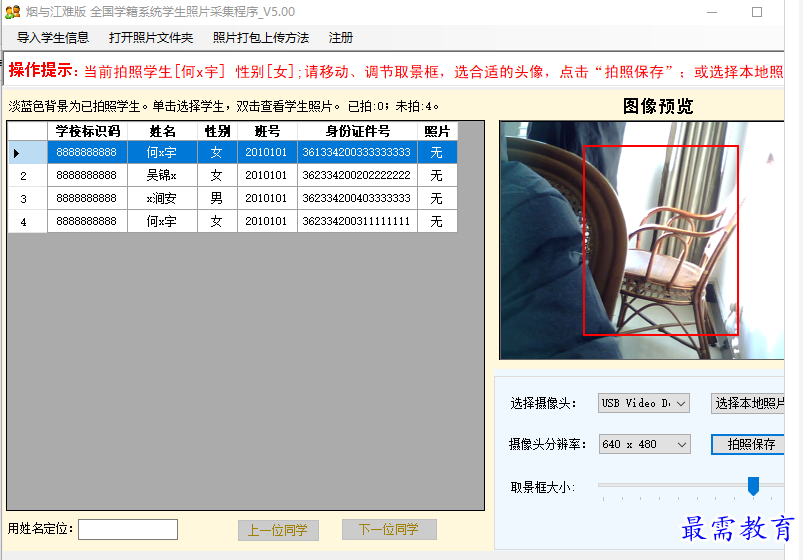The height and width of the screenshot is (560, 803).
Task: Click the 身份证件号 column header
Action: tap(357, 131)
